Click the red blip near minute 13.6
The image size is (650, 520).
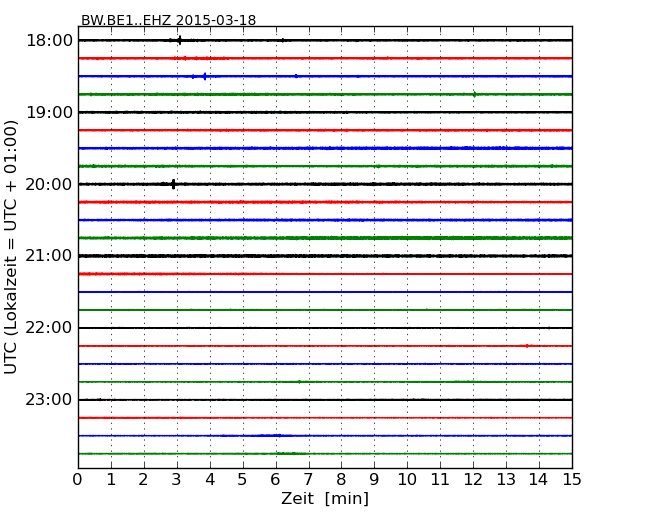(527, 346)
